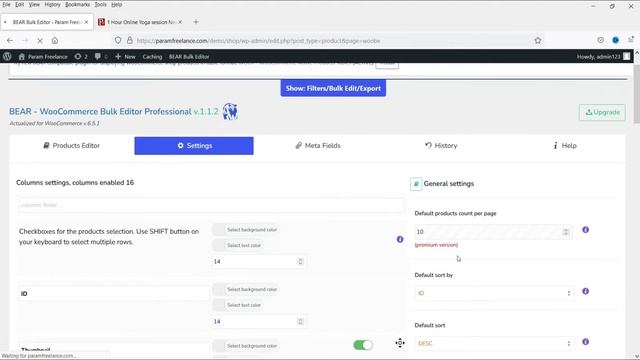Toggle the Thumbnail column switch off

click(362, 345)
